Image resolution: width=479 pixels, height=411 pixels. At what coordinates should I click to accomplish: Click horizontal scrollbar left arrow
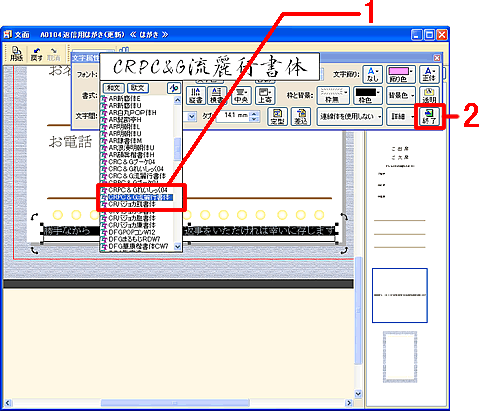click(8, 403)
